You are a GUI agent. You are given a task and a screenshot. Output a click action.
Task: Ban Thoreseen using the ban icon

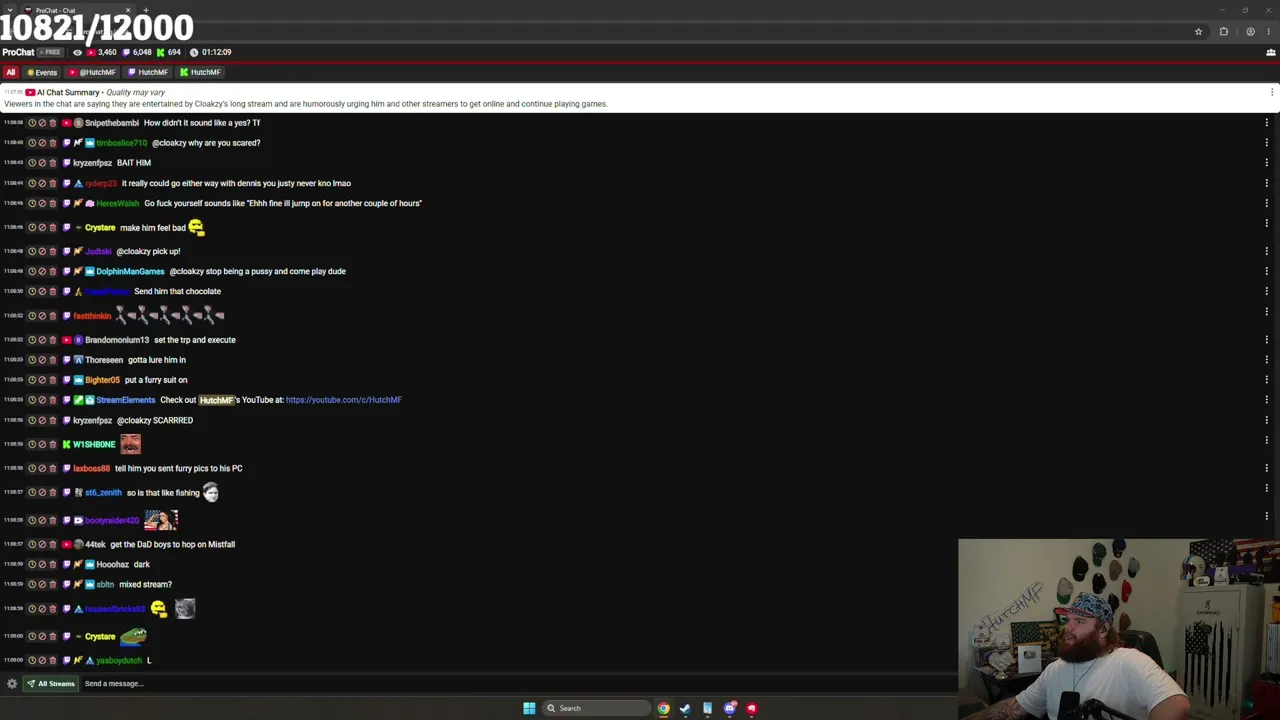[x=42, y=360]
